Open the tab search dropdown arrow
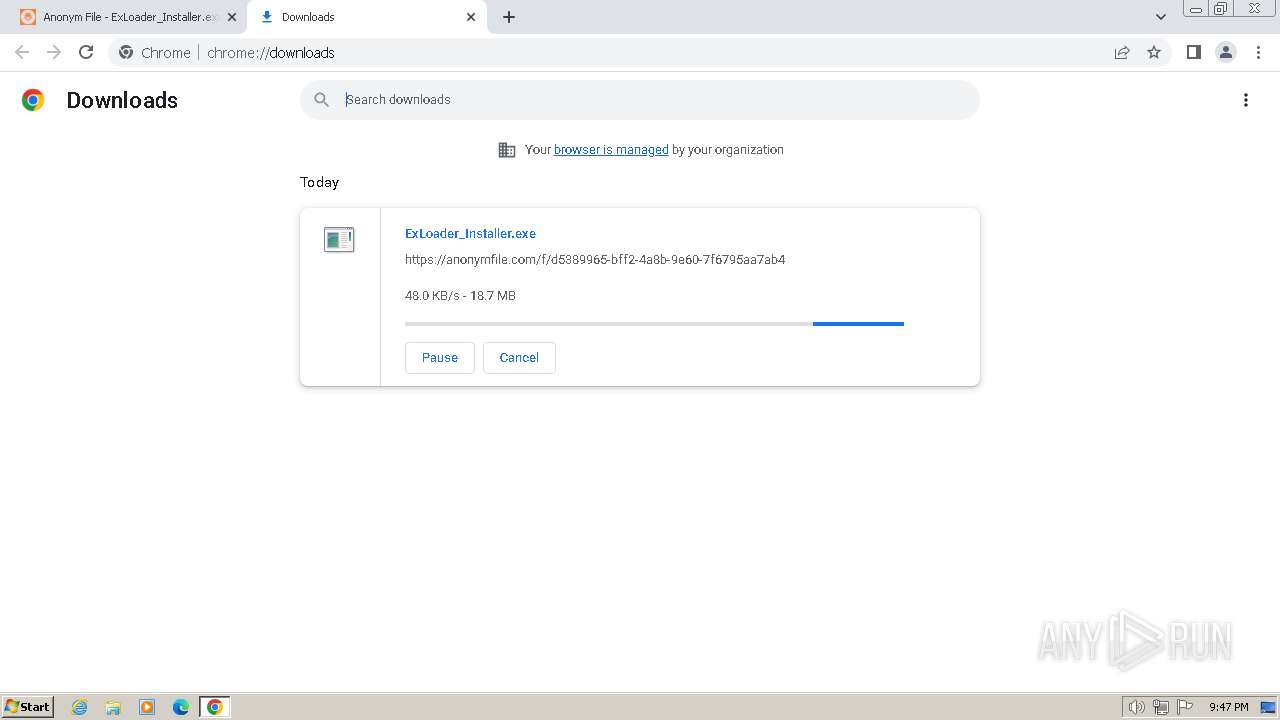Viewport: 1280px width, 720px height. (x=1161, y=17)
